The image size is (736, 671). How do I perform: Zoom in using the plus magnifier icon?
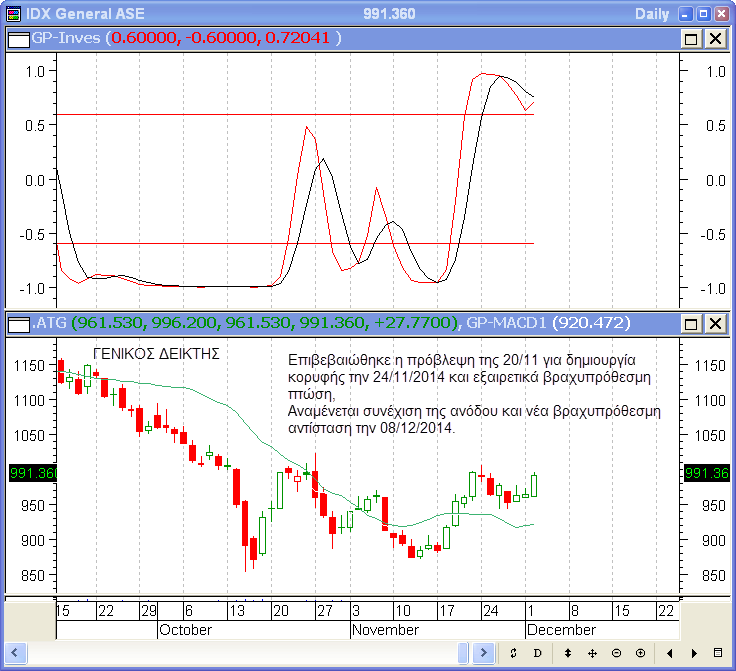click(640, 653)
